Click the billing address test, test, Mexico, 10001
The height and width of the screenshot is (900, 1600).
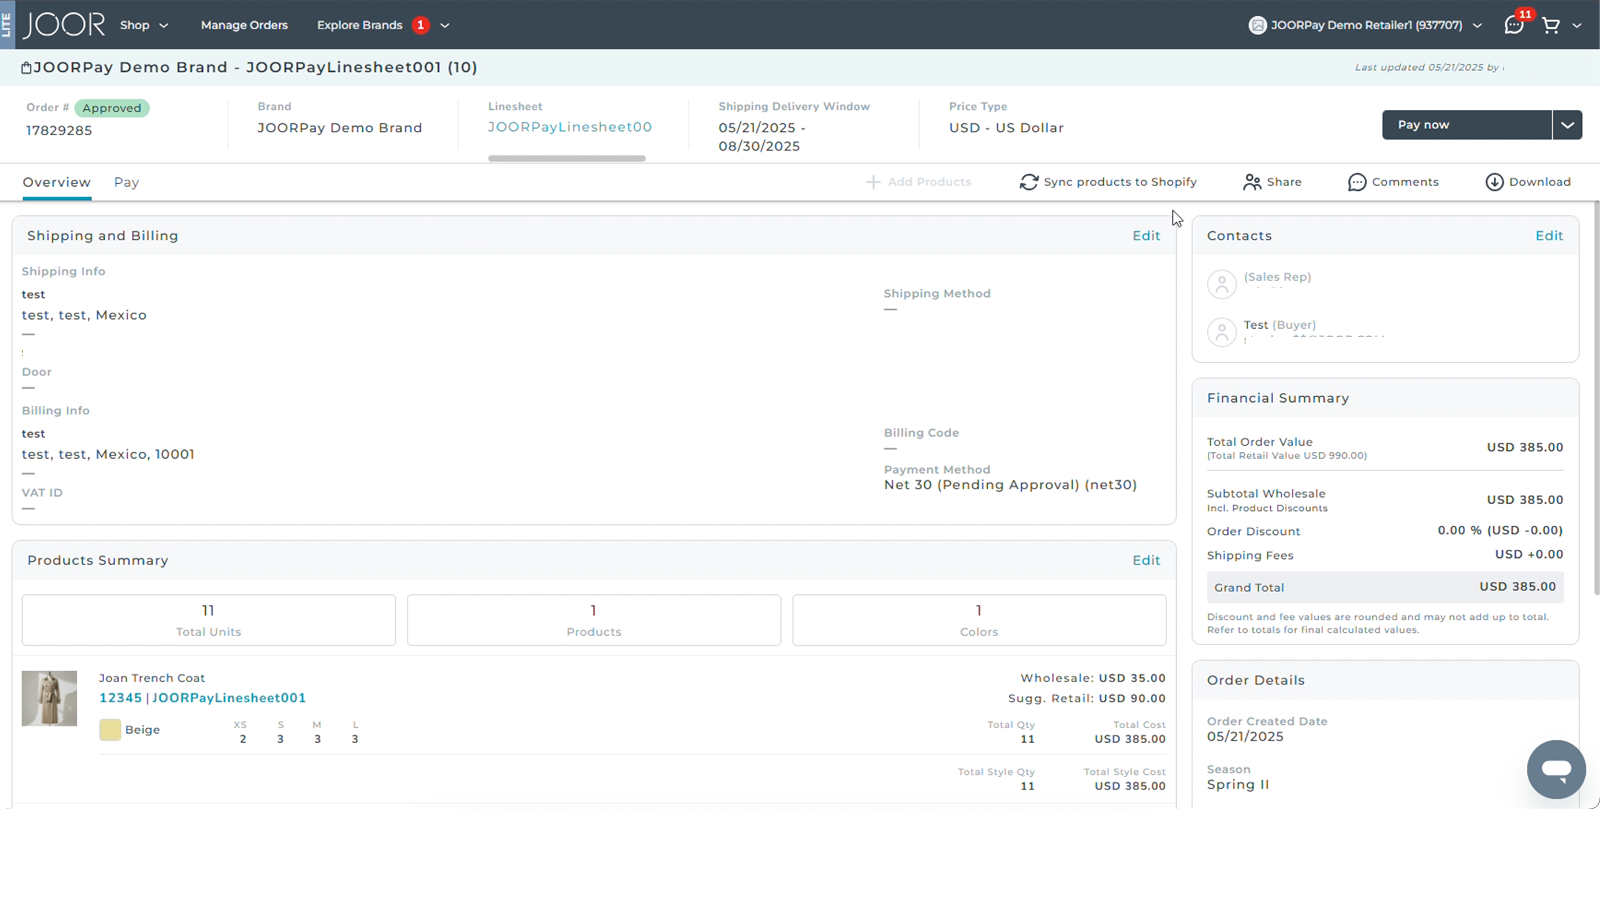click(x=108, y=454)
